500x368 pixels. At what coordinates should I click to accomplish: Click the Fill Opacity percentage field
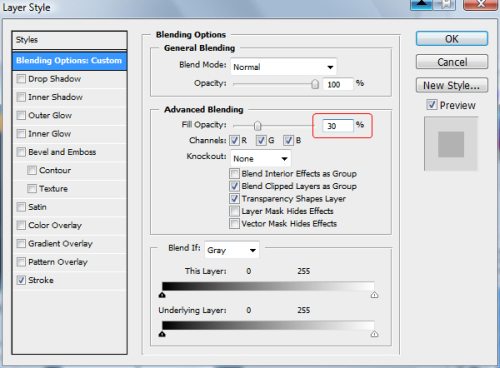tap(338, 126)
